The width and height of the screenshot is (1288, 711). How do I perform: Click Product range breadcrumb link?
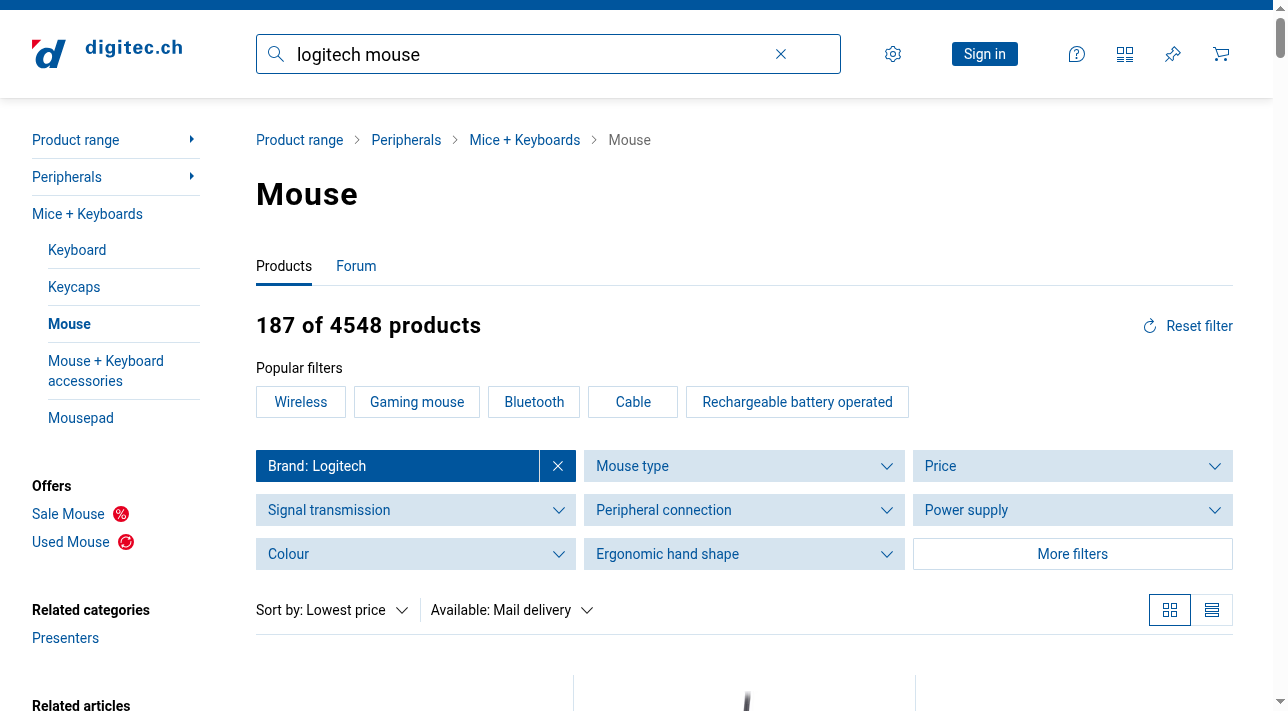coord(300,140)
